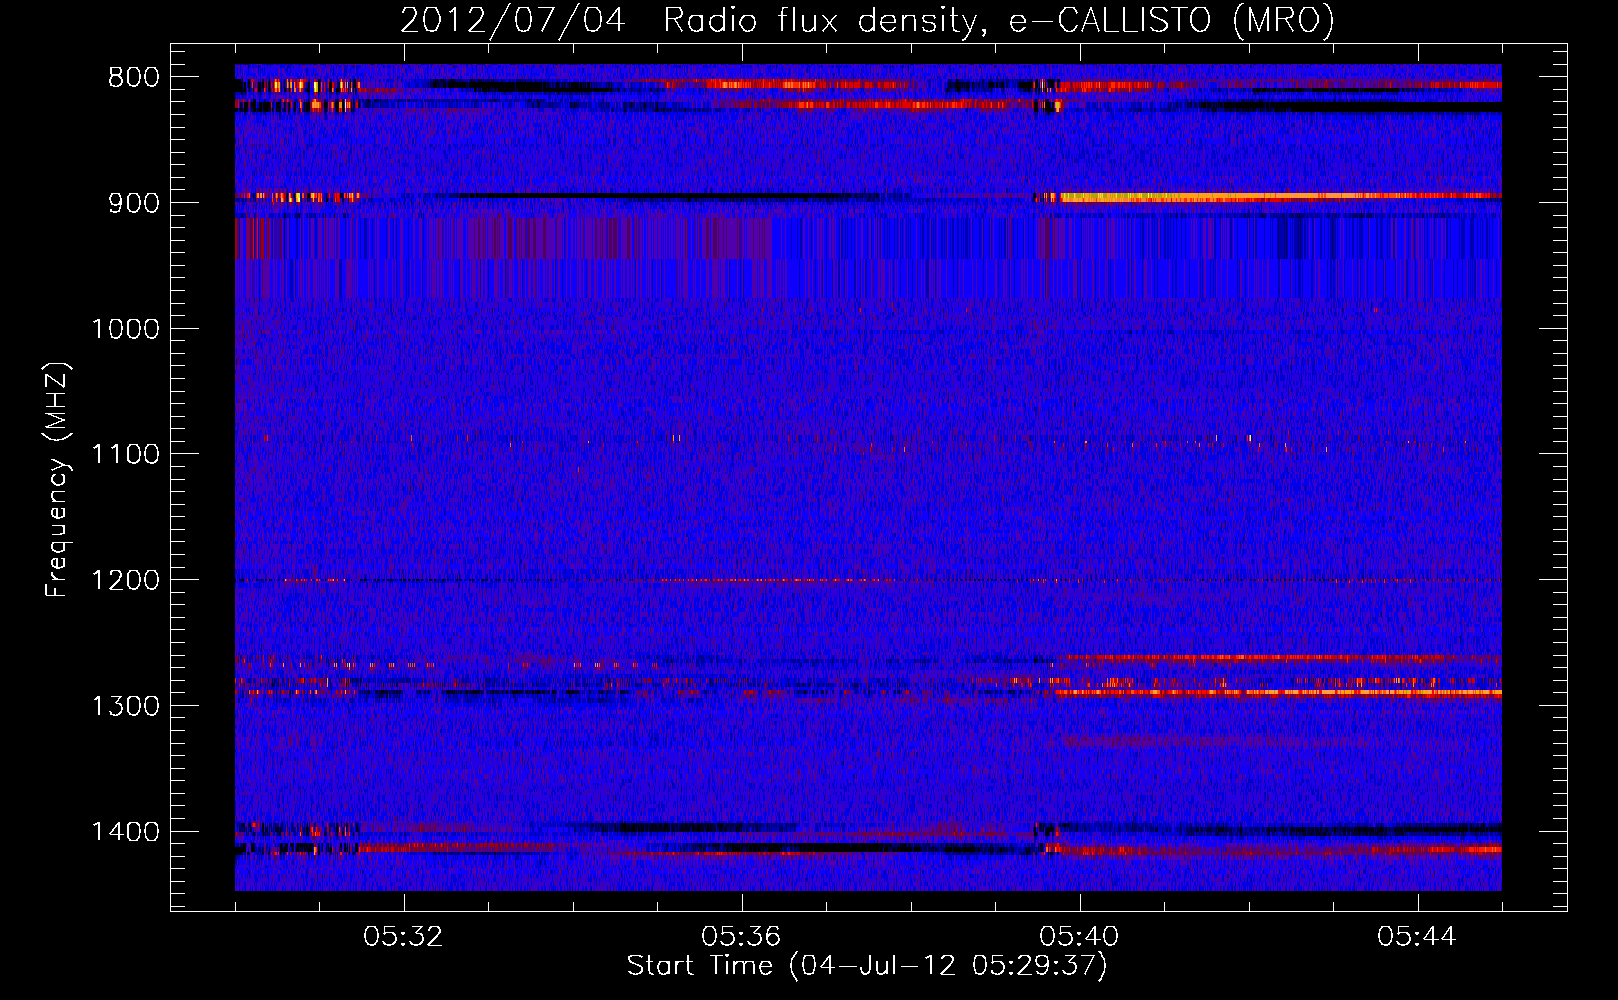1618x1000 pixels.
Task: Click the 05:44 time tick label
Action: point(1417,937)
